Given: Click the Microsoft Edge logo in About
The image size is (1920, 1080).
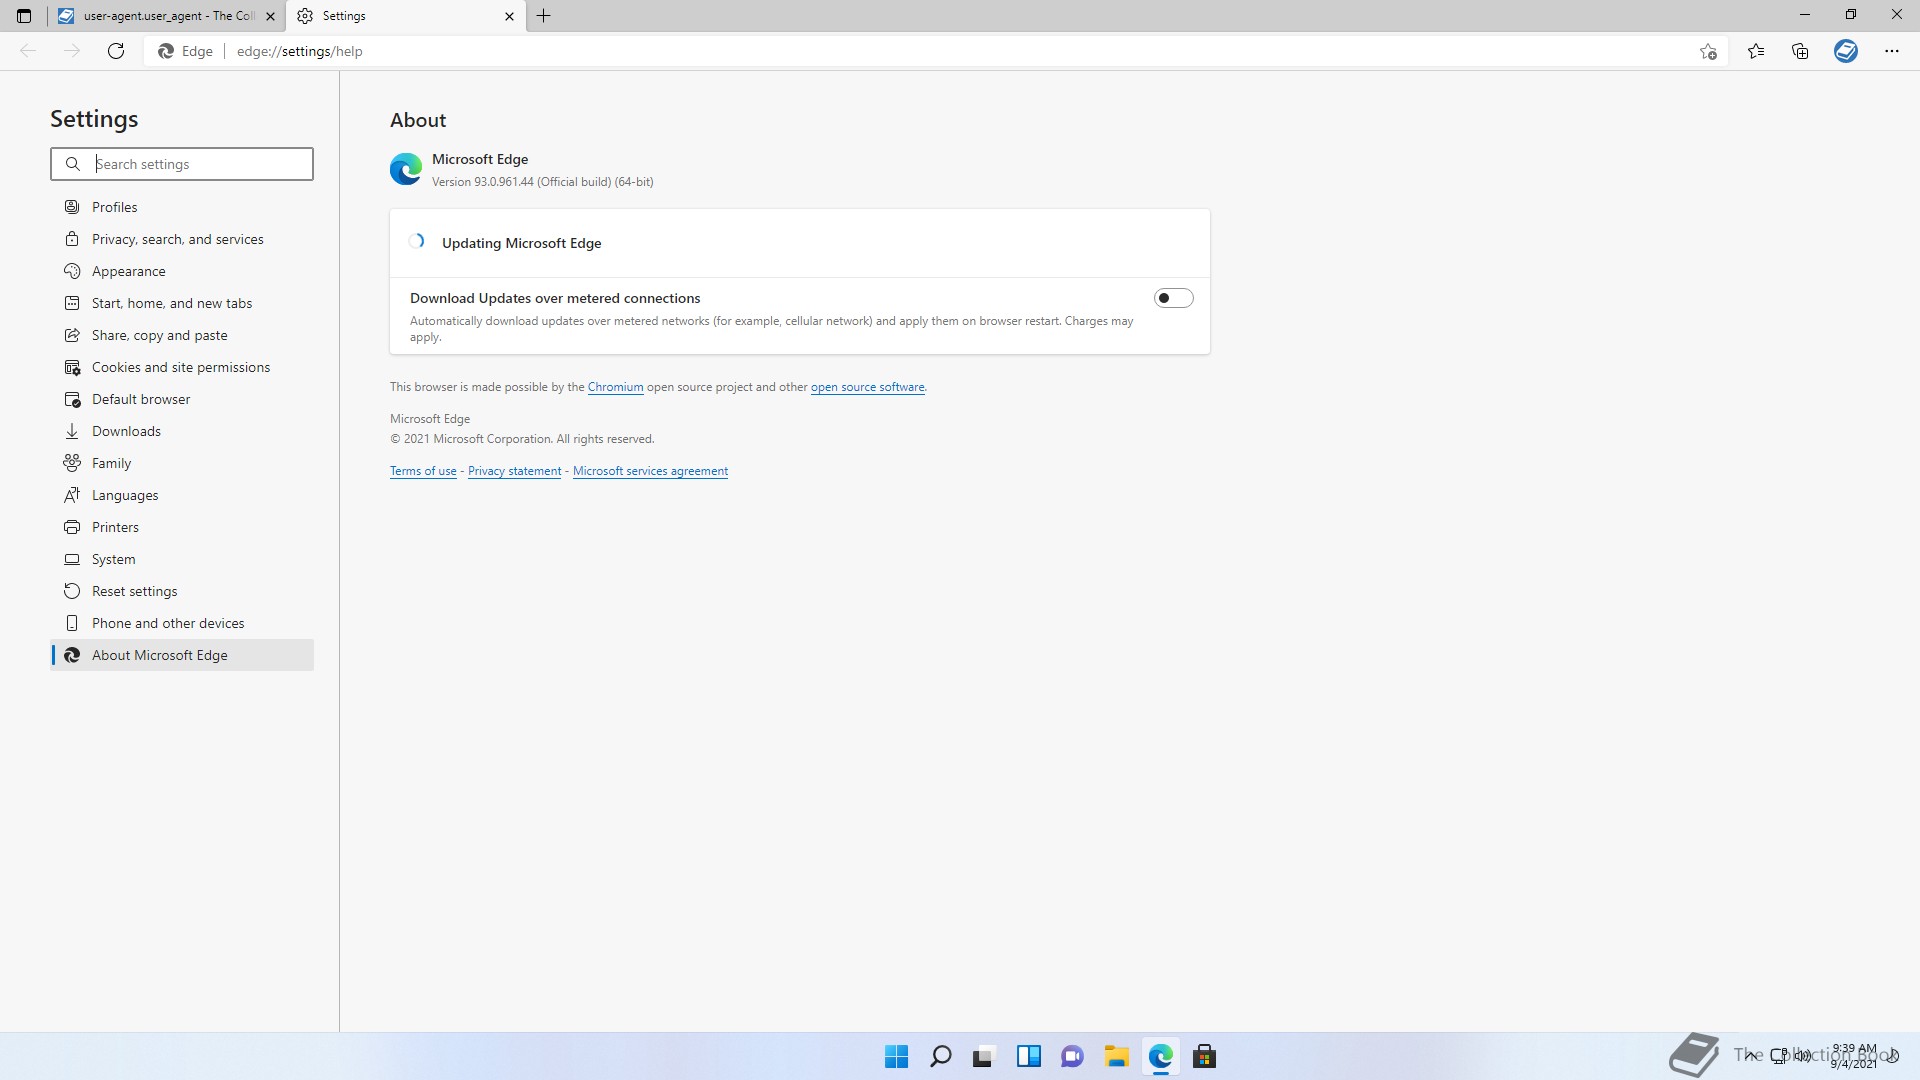Looking at the screenshot, I should tap(406, 169).
